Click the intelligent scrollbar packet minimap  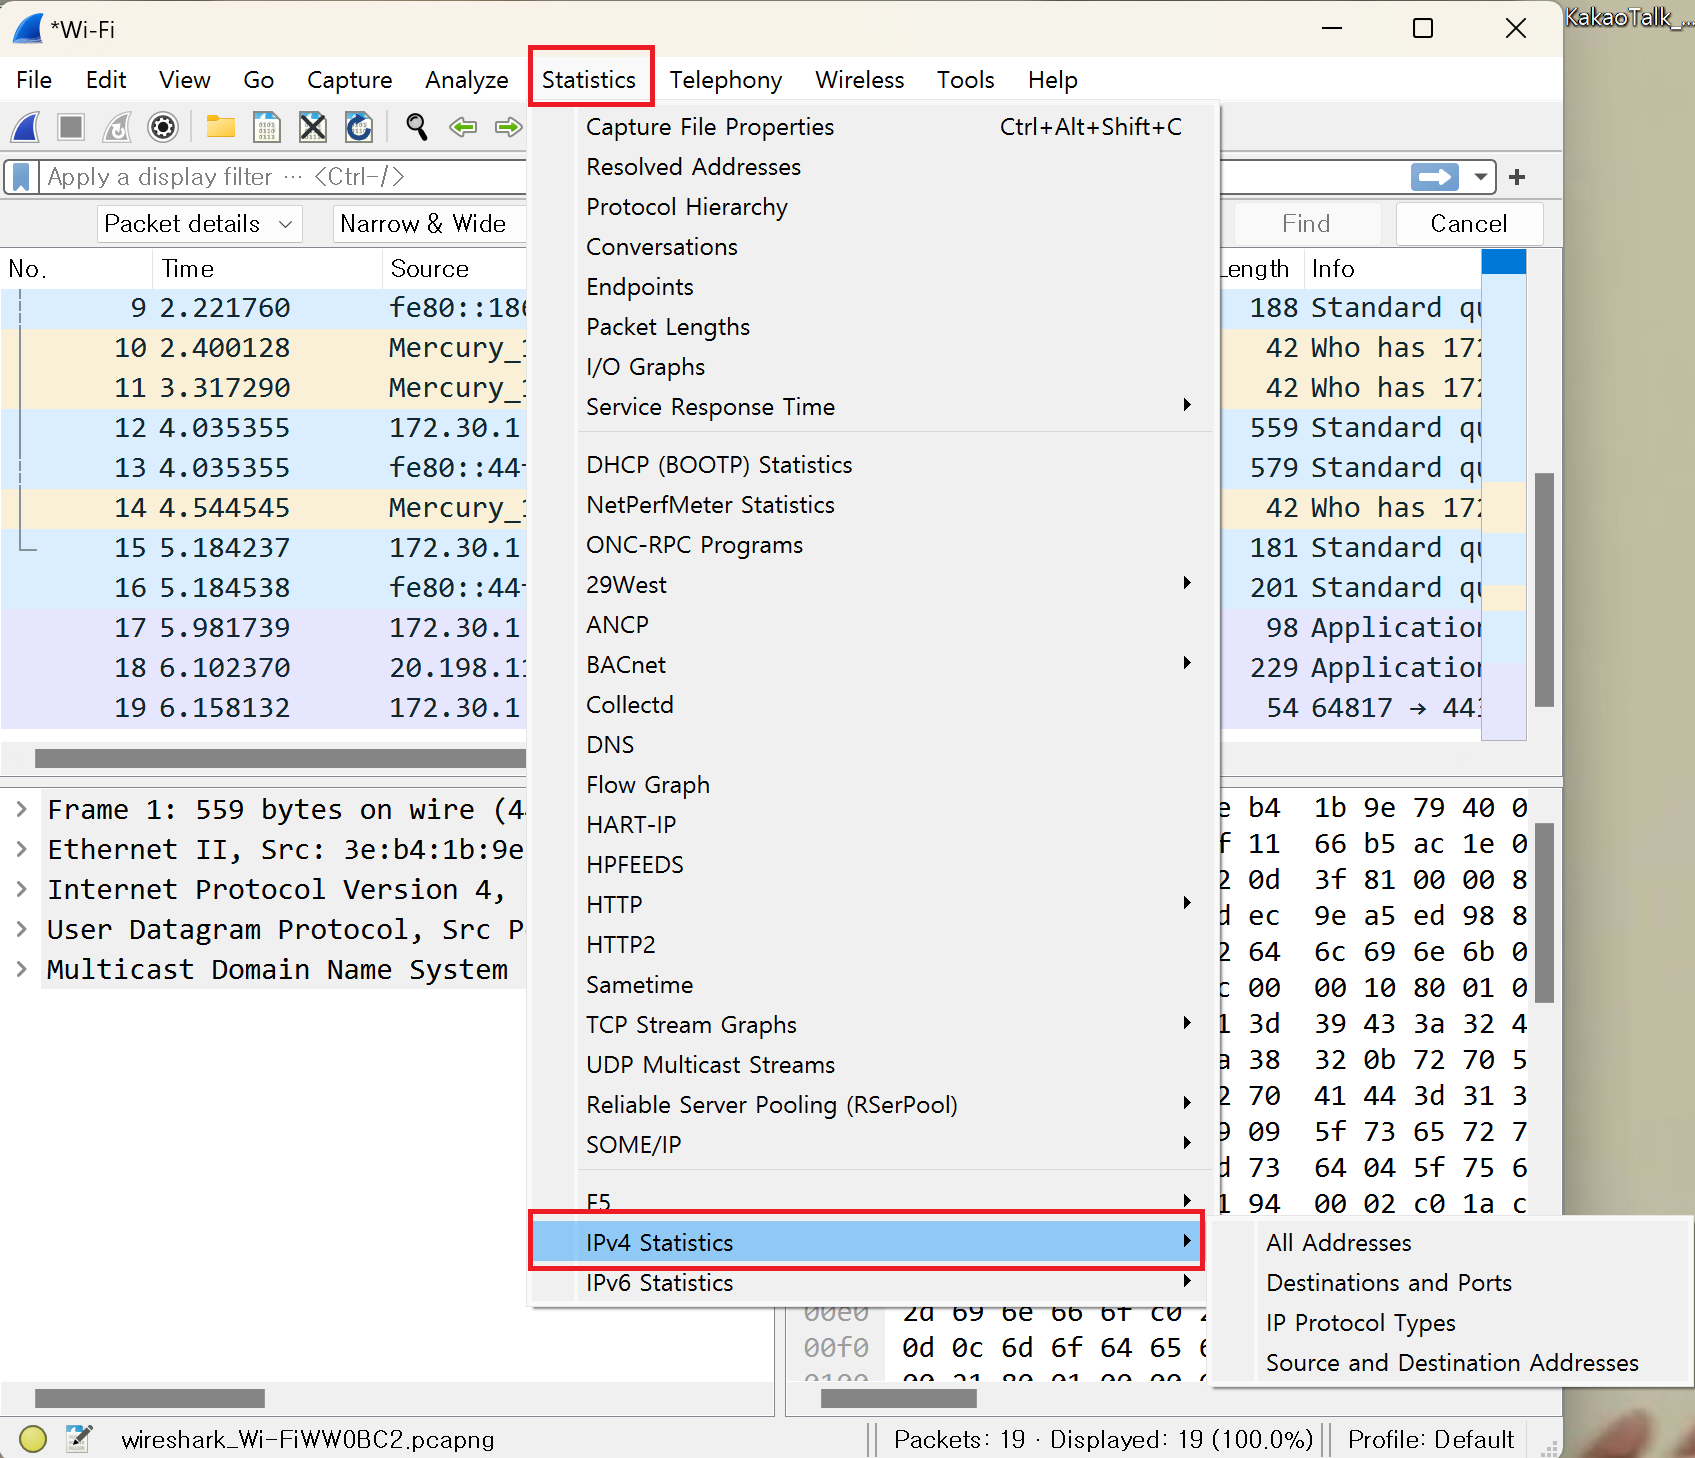tap(1503, 495)
